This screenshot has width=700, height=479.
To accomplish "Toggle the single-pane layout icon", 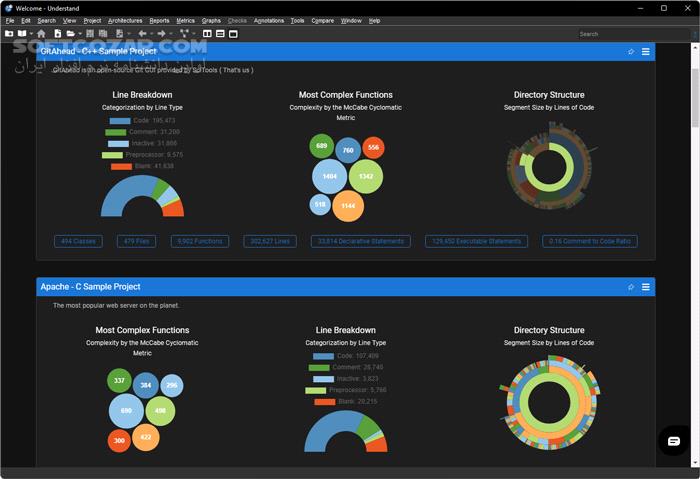I will pos(233,33).
